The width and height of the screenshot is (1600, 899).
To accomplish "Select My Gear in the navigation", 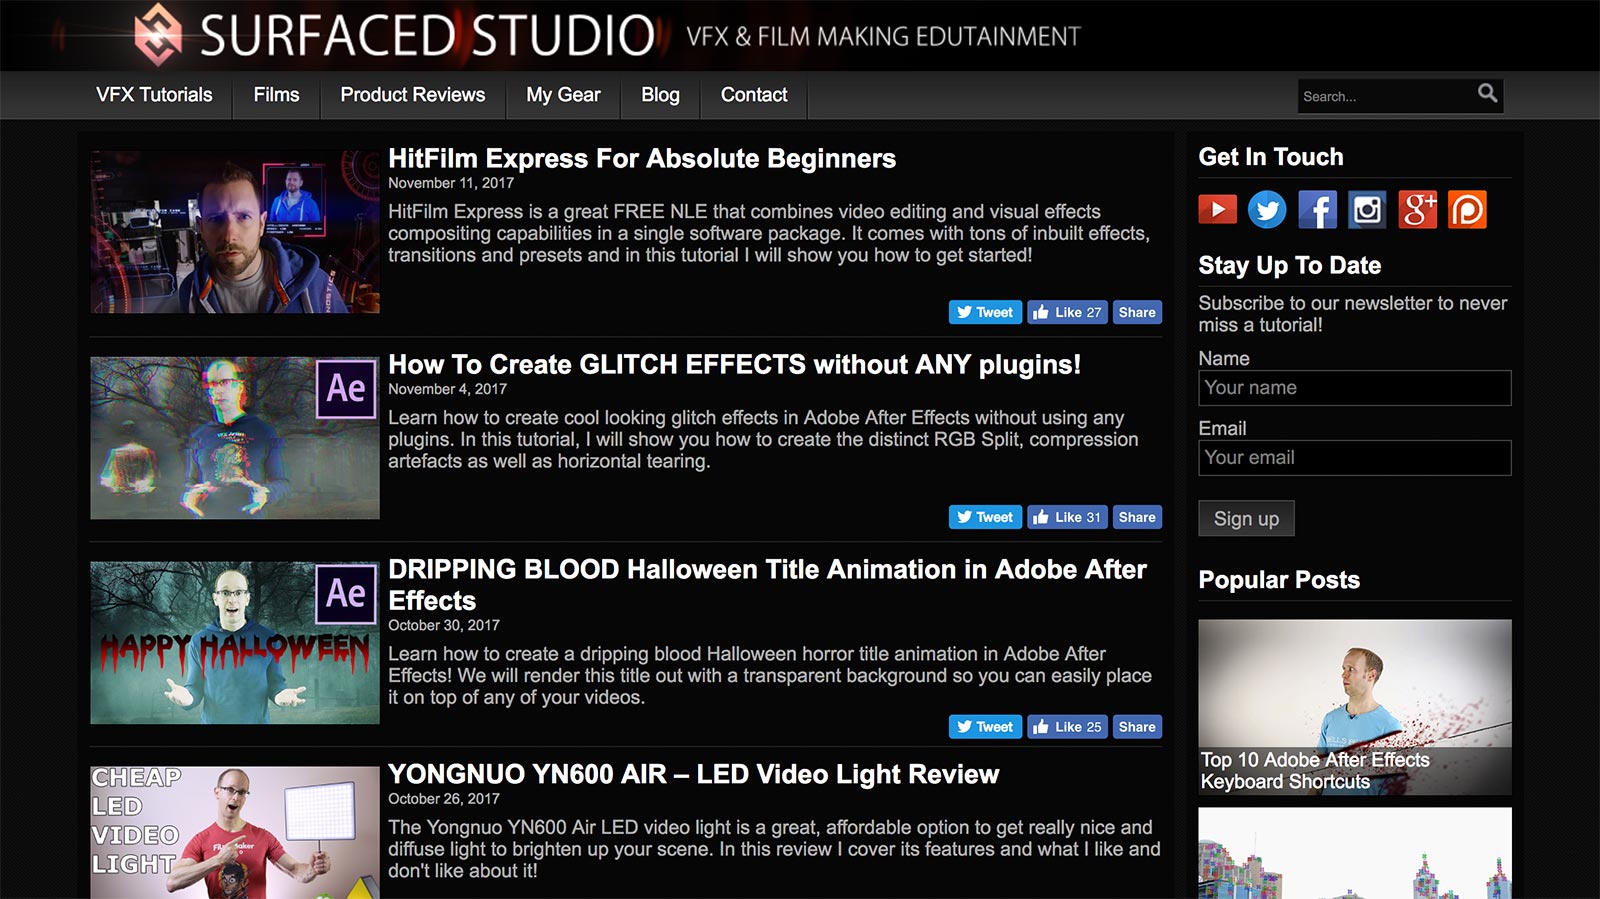I will click(x=563, y=95).
